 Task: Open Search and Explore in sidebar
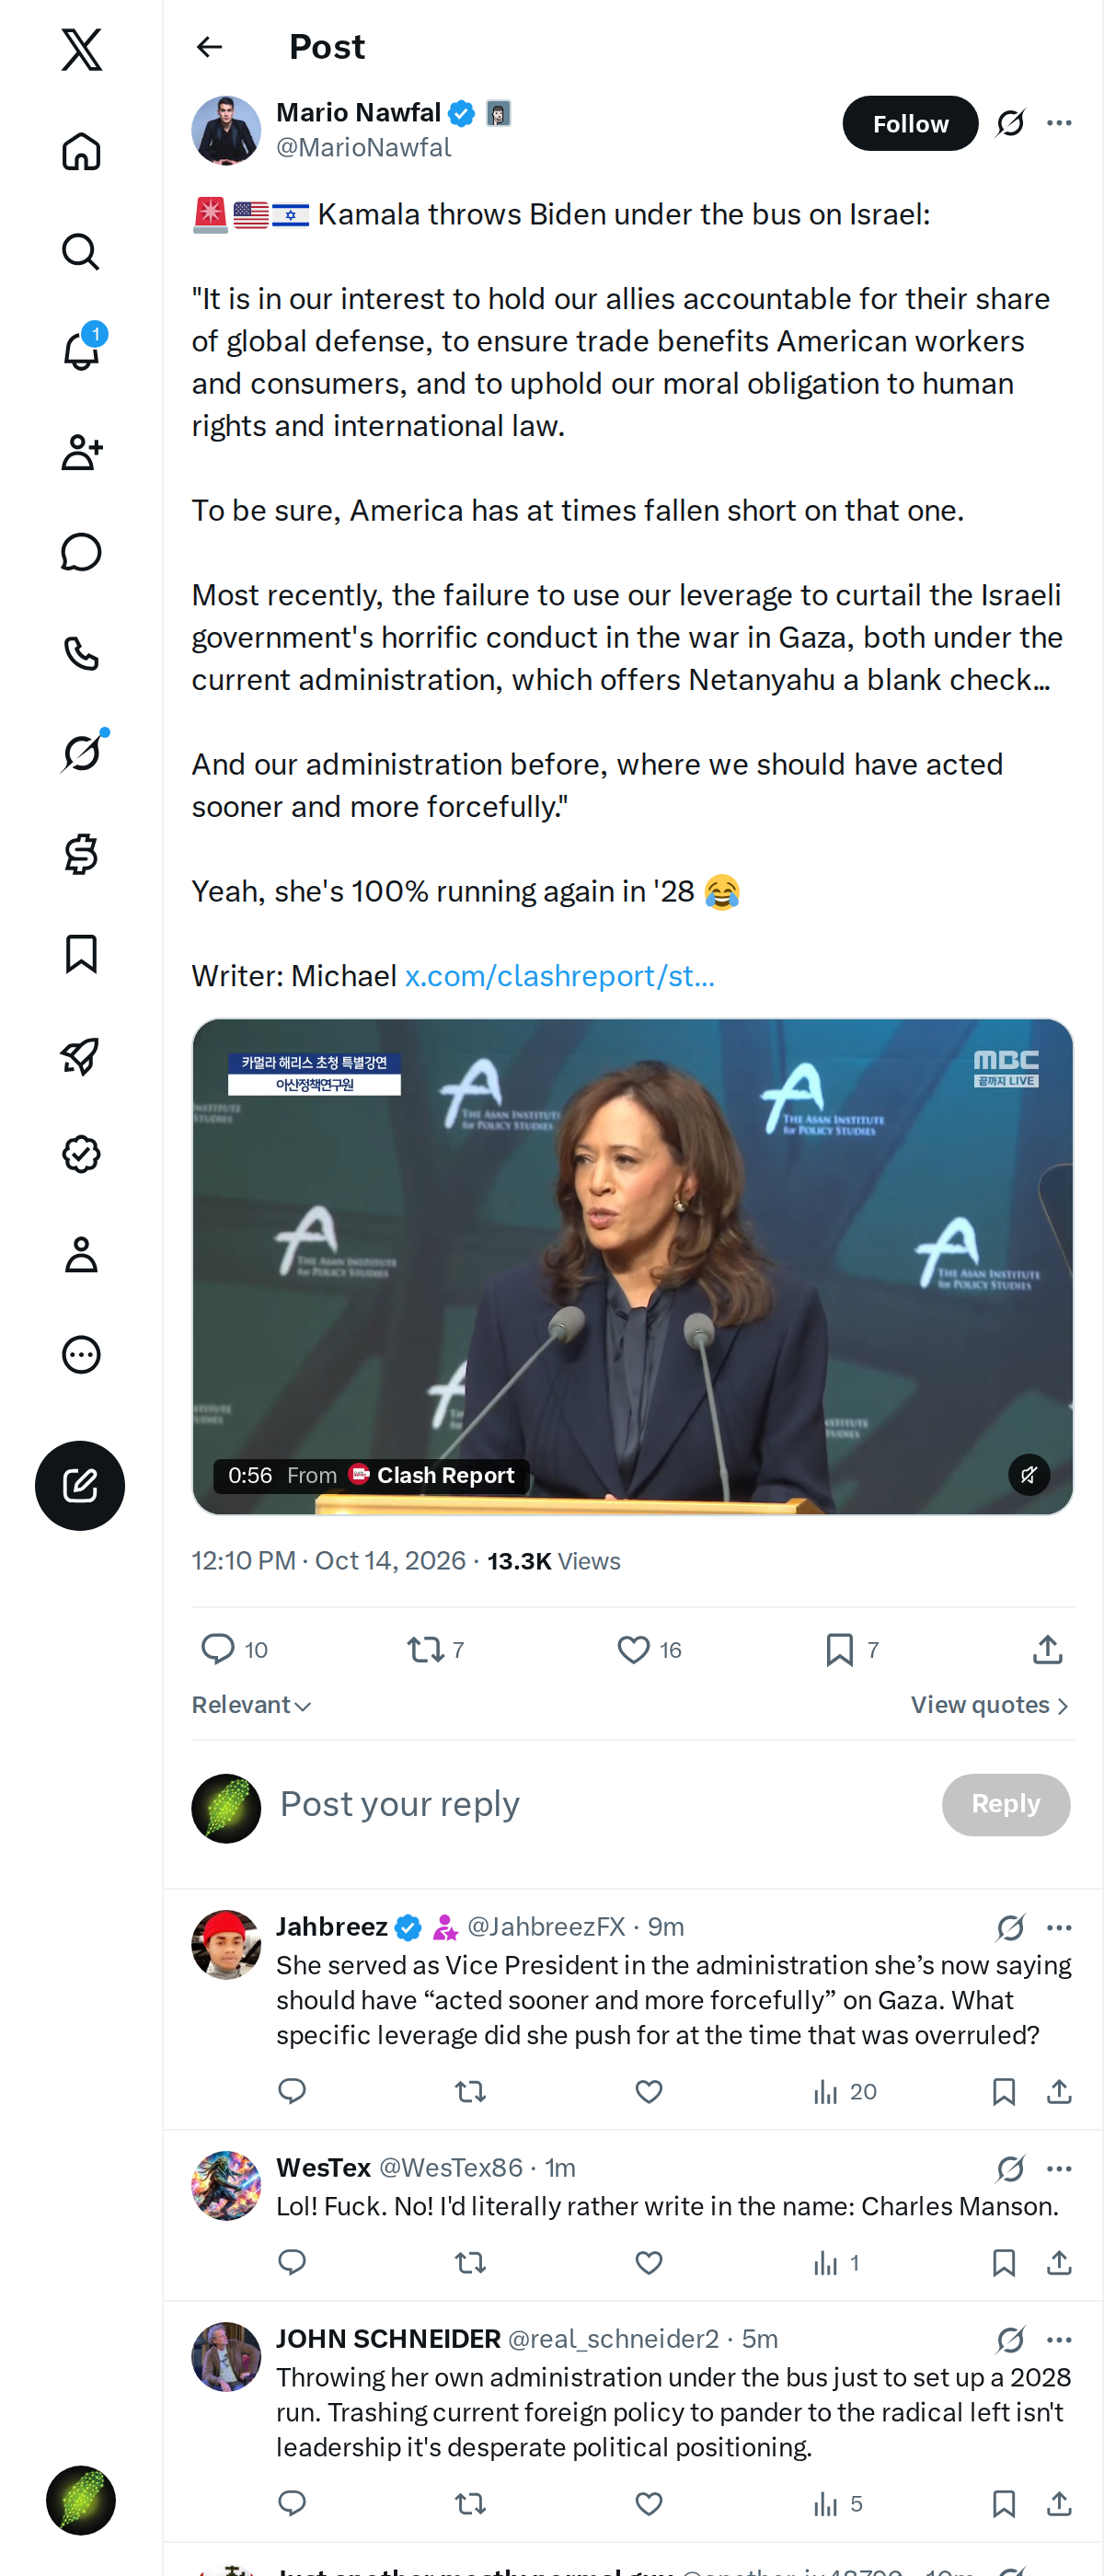point(81,252)
